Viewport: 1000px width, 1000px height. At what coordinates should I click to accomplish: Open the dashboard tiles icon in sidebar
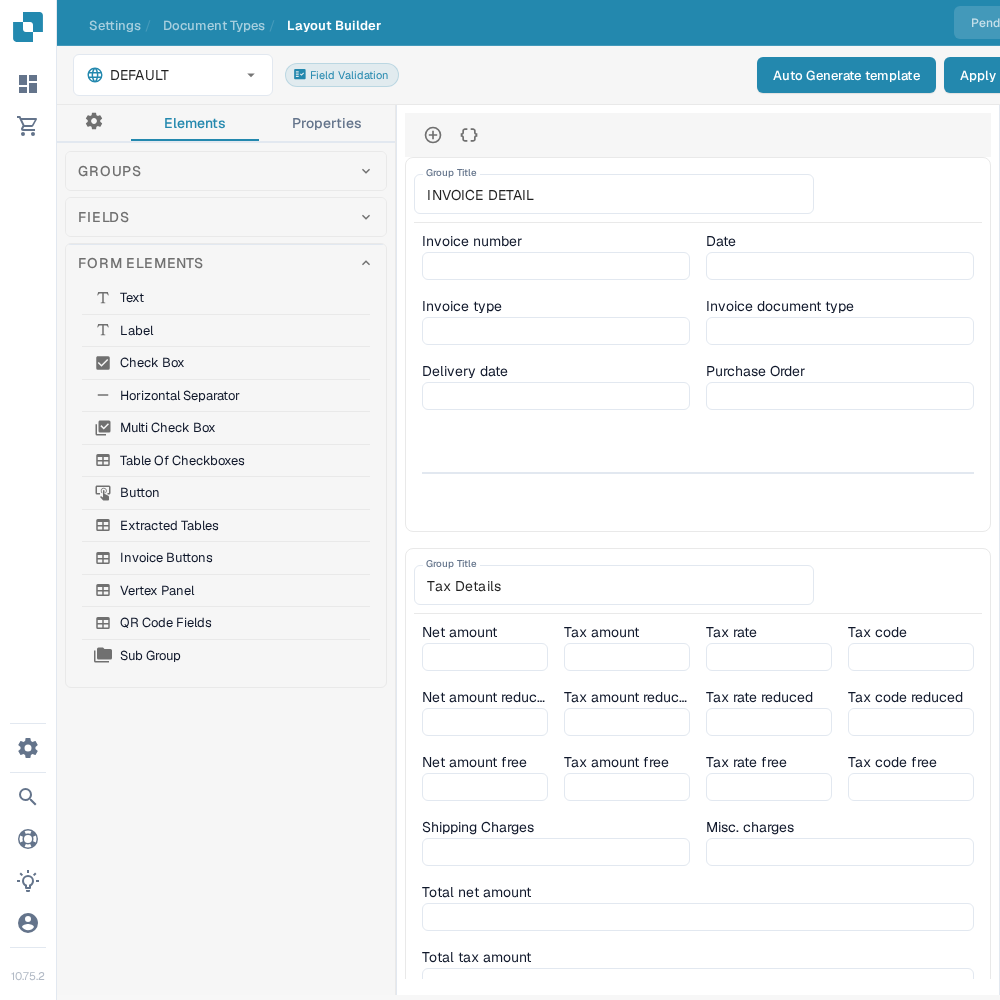click(x=28, y=84)
